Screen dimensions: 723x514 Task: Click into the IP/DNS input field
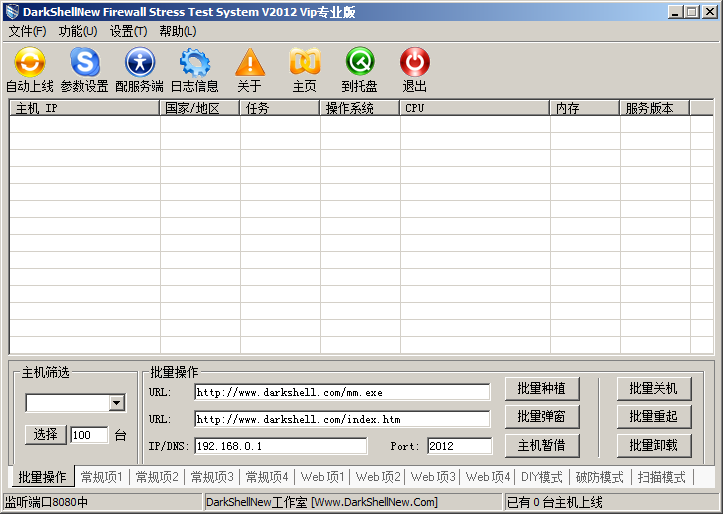[280, 446]
